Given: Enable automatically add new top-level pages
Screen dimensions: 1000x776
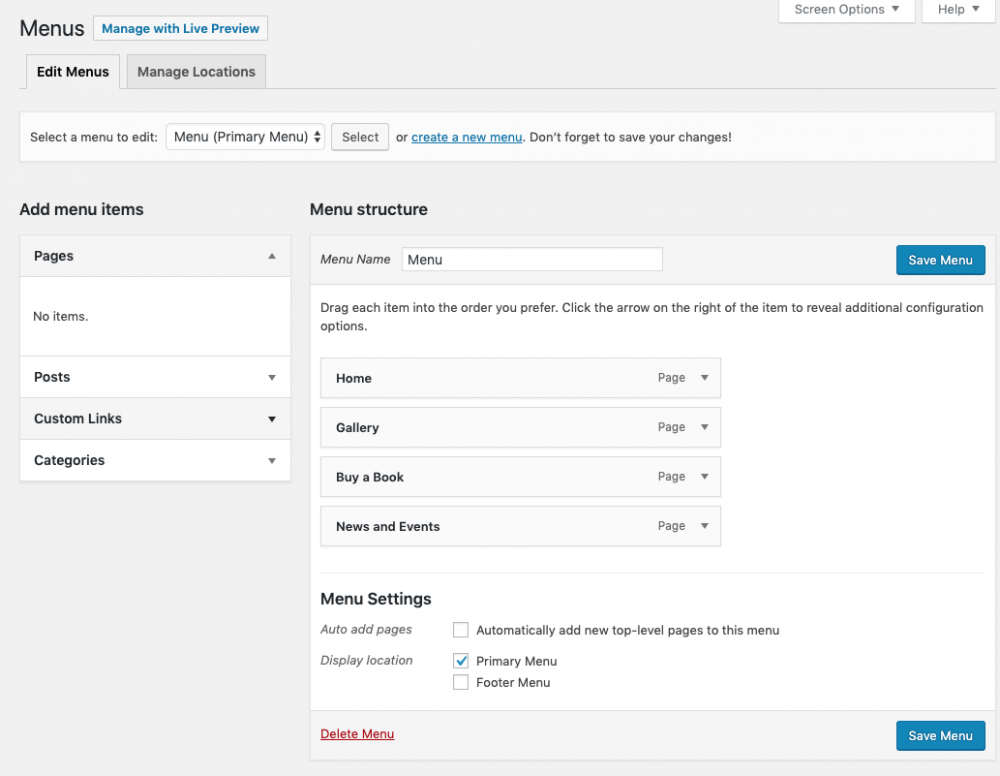Looking at the screenshot, I should tap(460, 630).
